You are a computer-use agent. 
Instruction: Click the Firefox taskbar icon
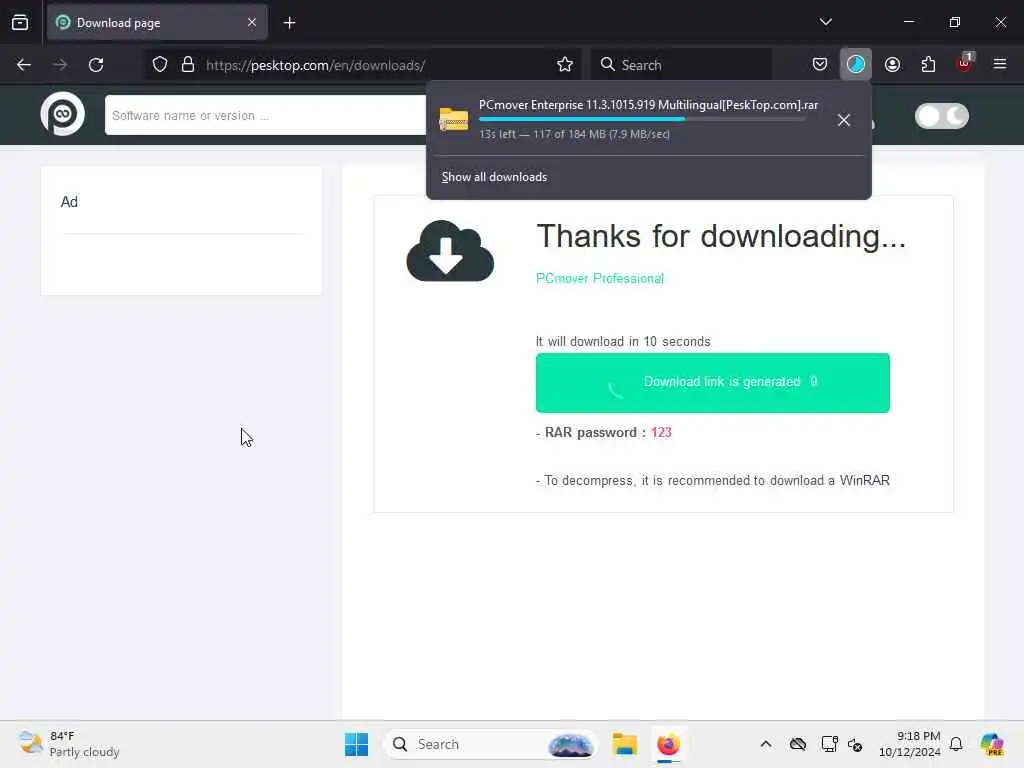coord(668,744)
